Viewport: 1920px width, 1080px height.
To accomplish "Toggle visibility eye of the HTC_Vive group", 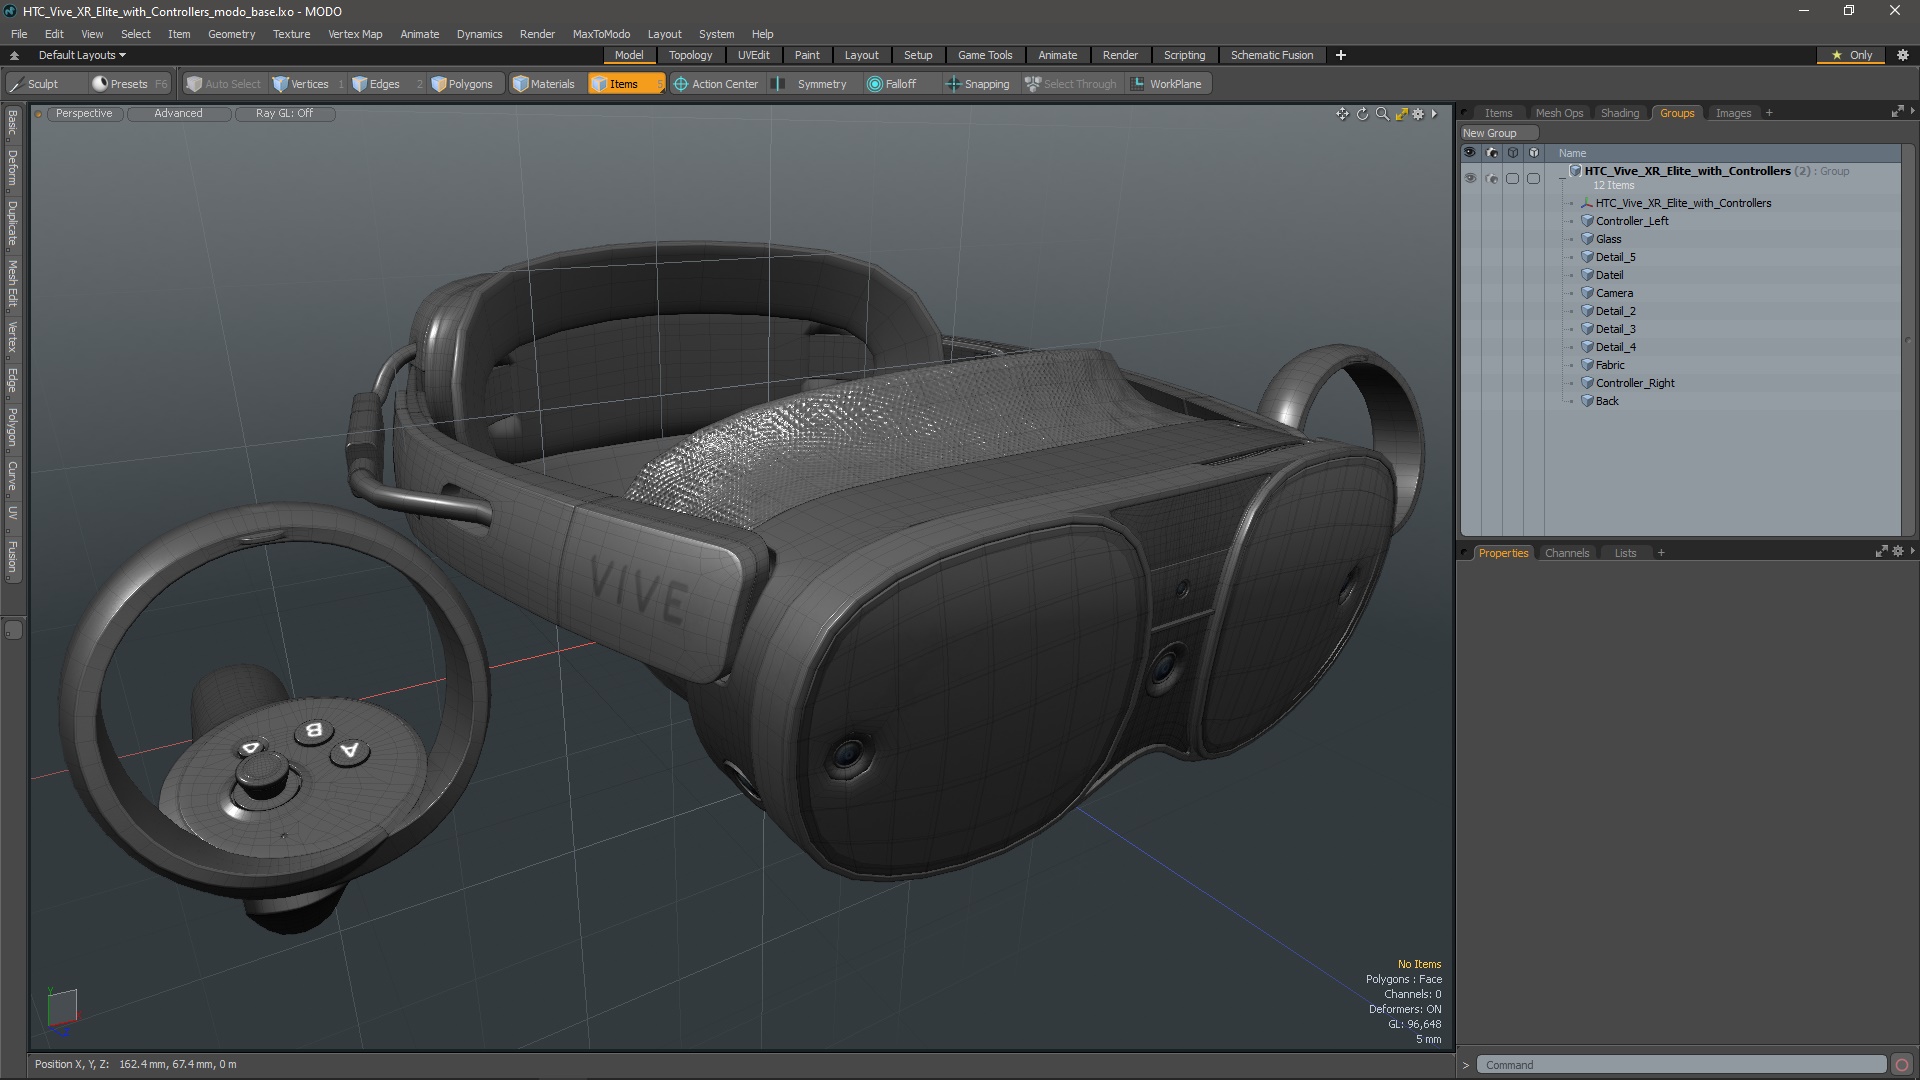I will (x=1470, y=178).
